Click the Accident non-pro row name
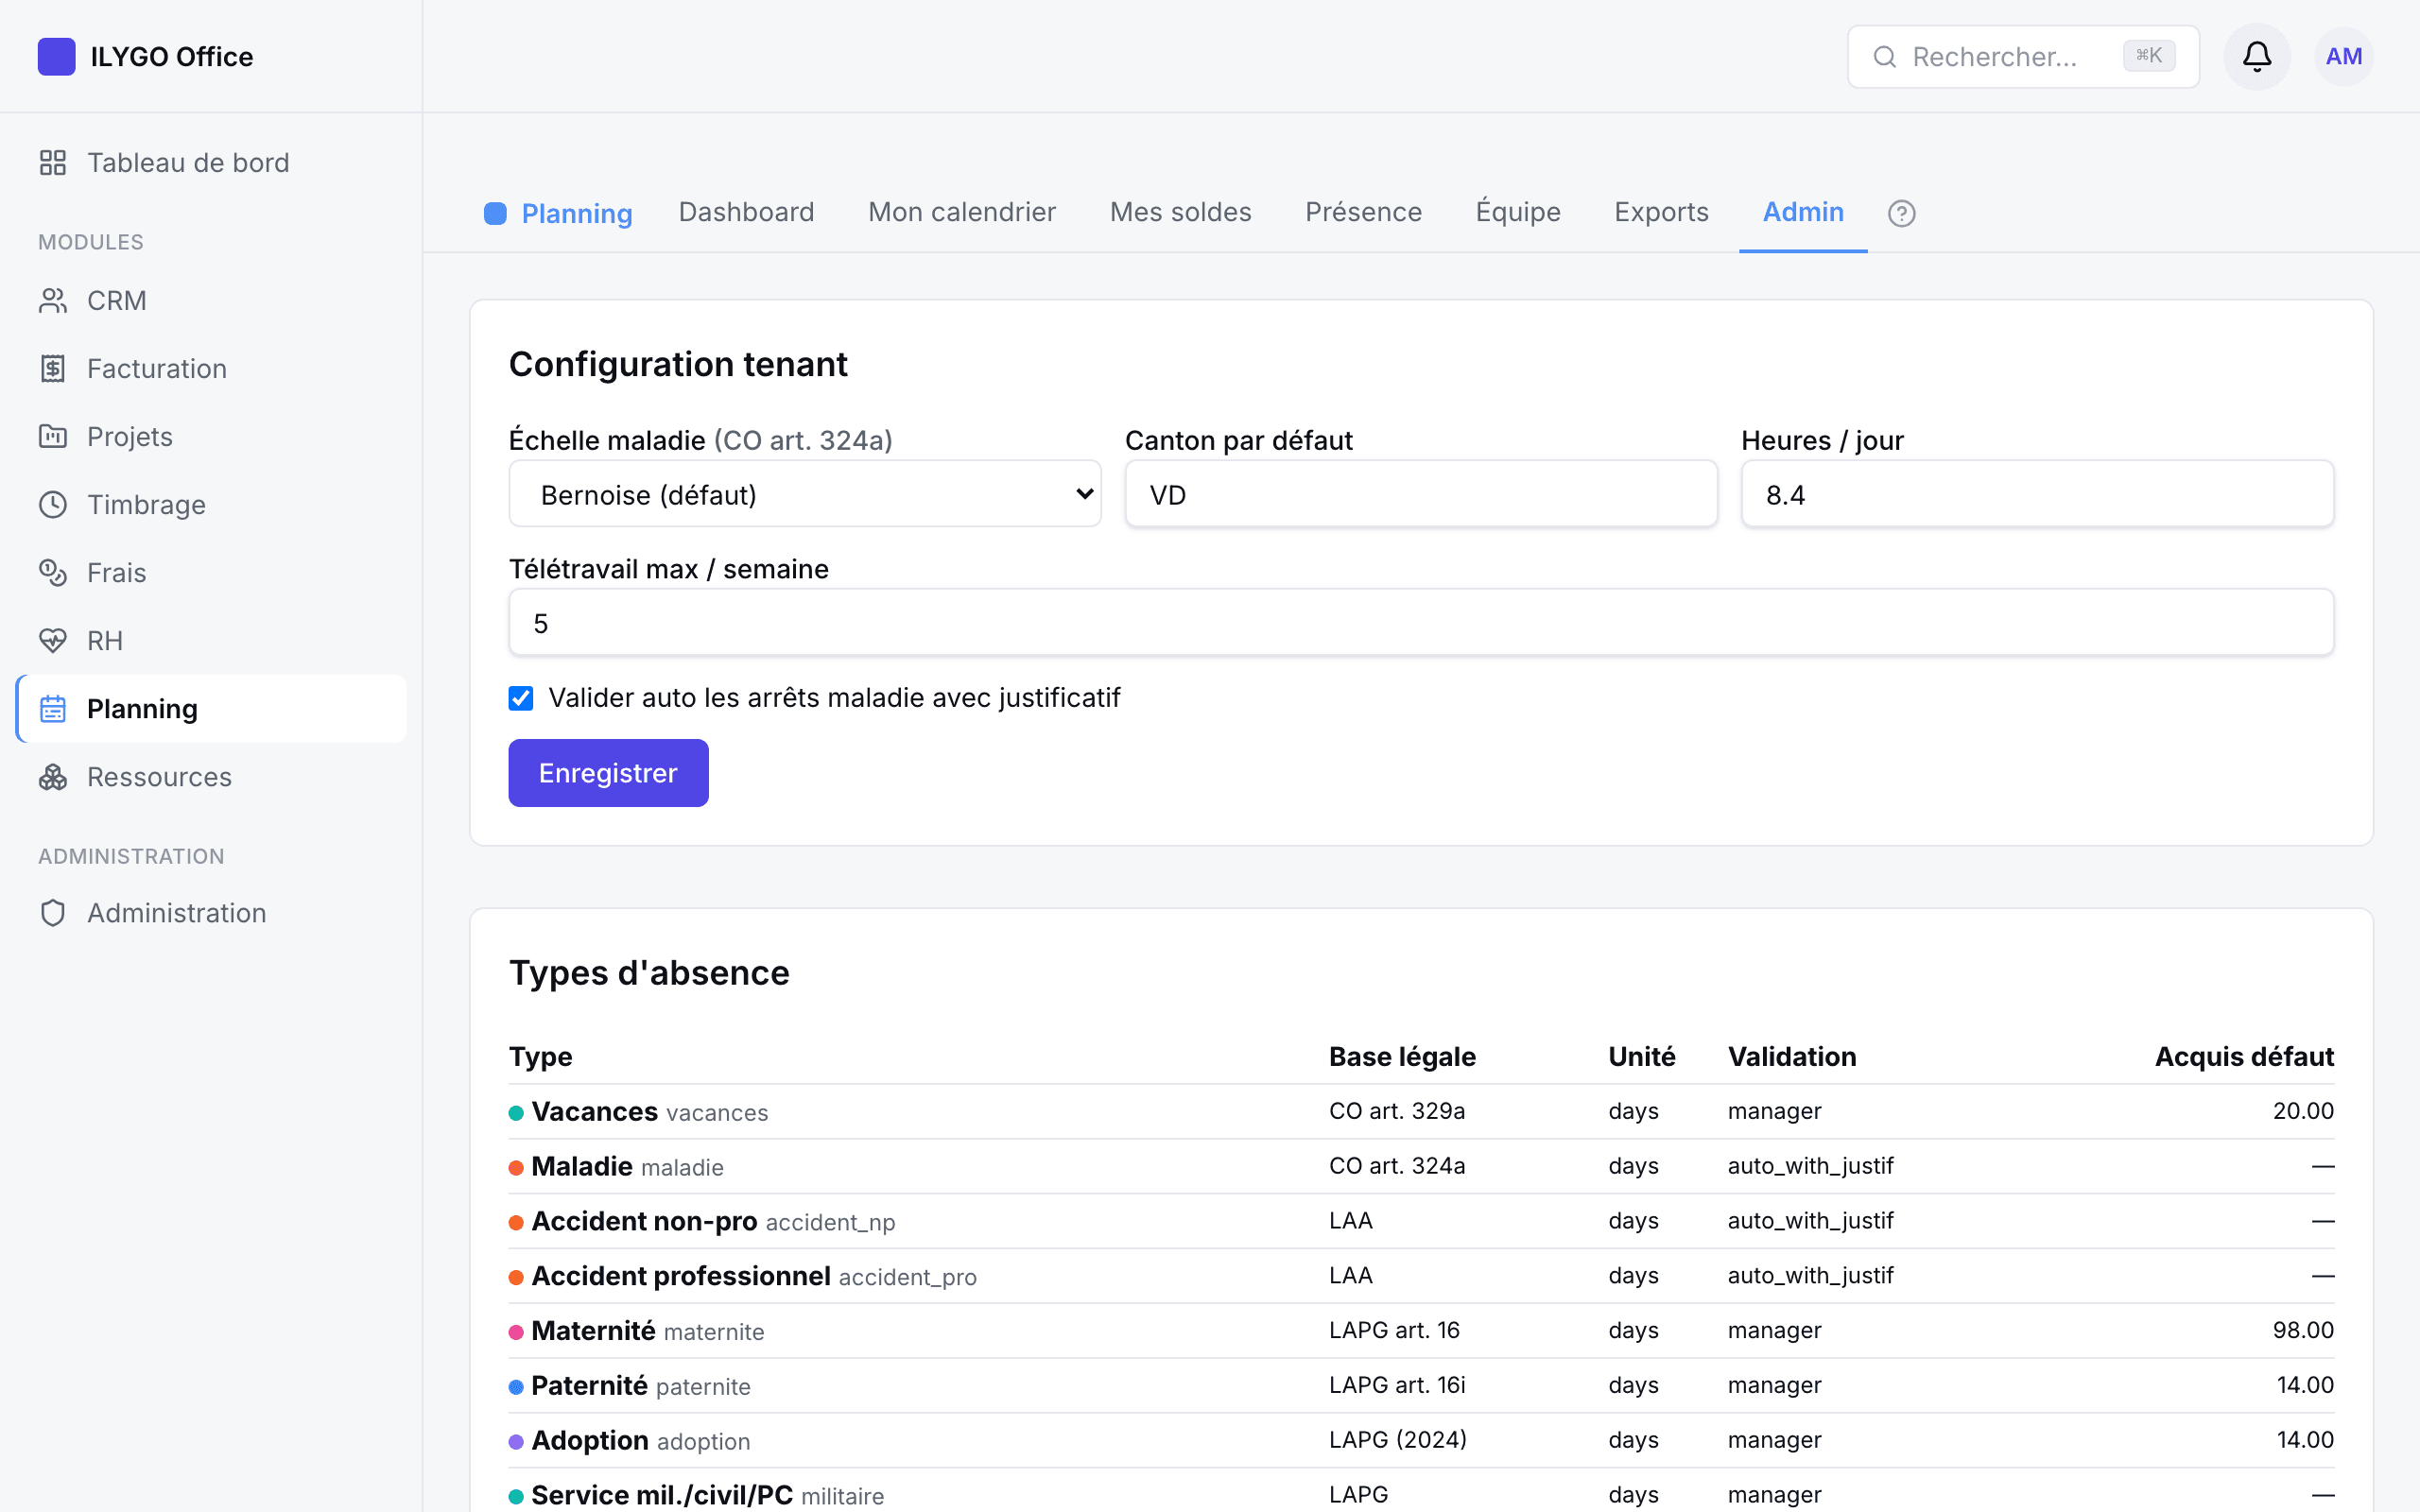 tap(644, 1221)
